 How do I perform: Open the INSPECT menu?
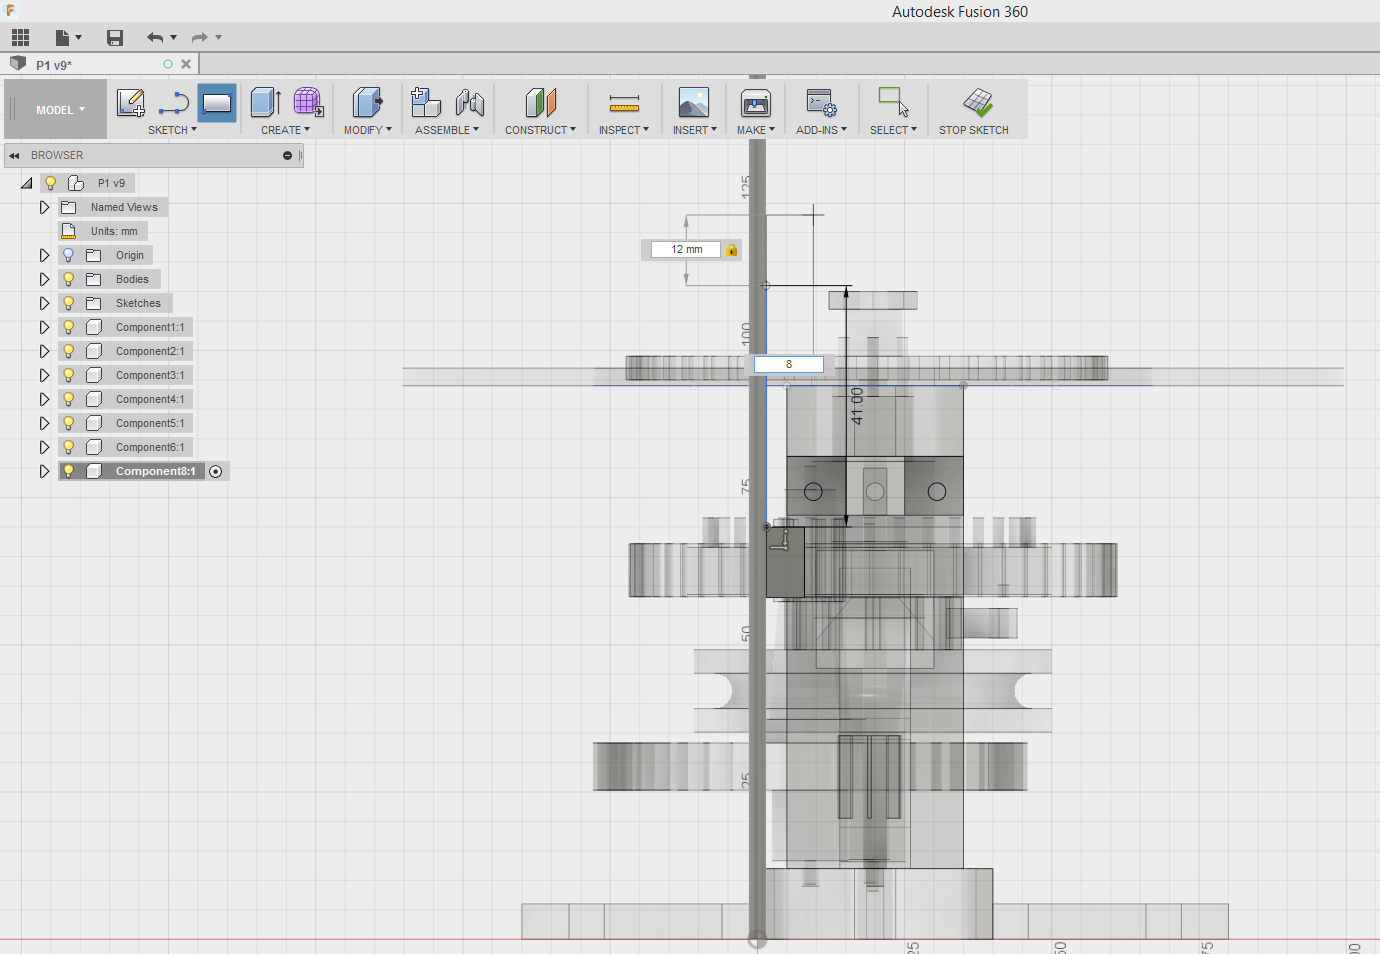(x=624, y=130)
